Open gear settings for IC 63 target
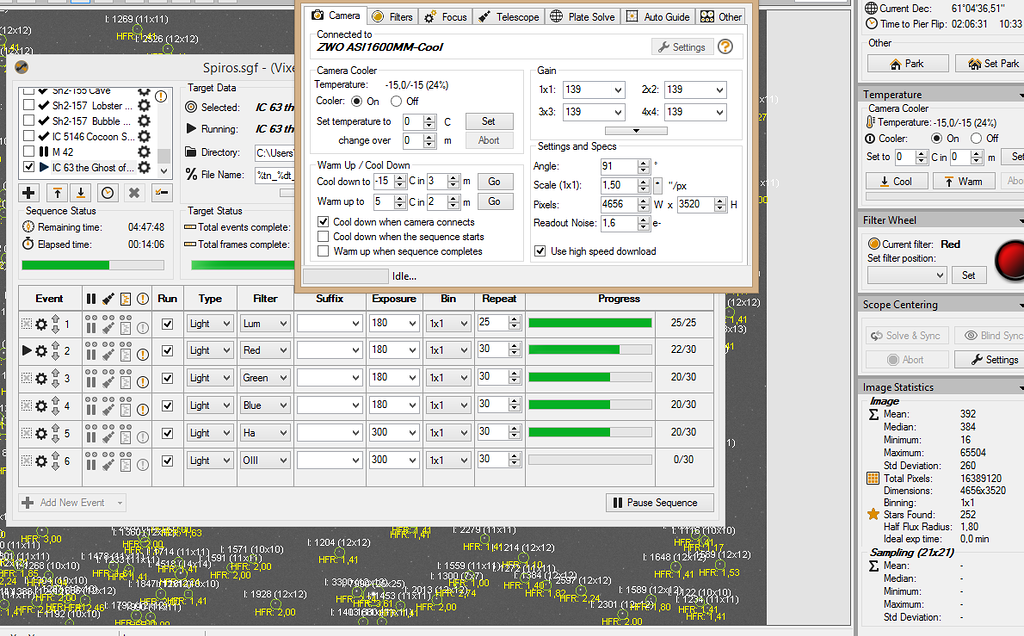Screen dimensions: 1024x636 point(146,167)
